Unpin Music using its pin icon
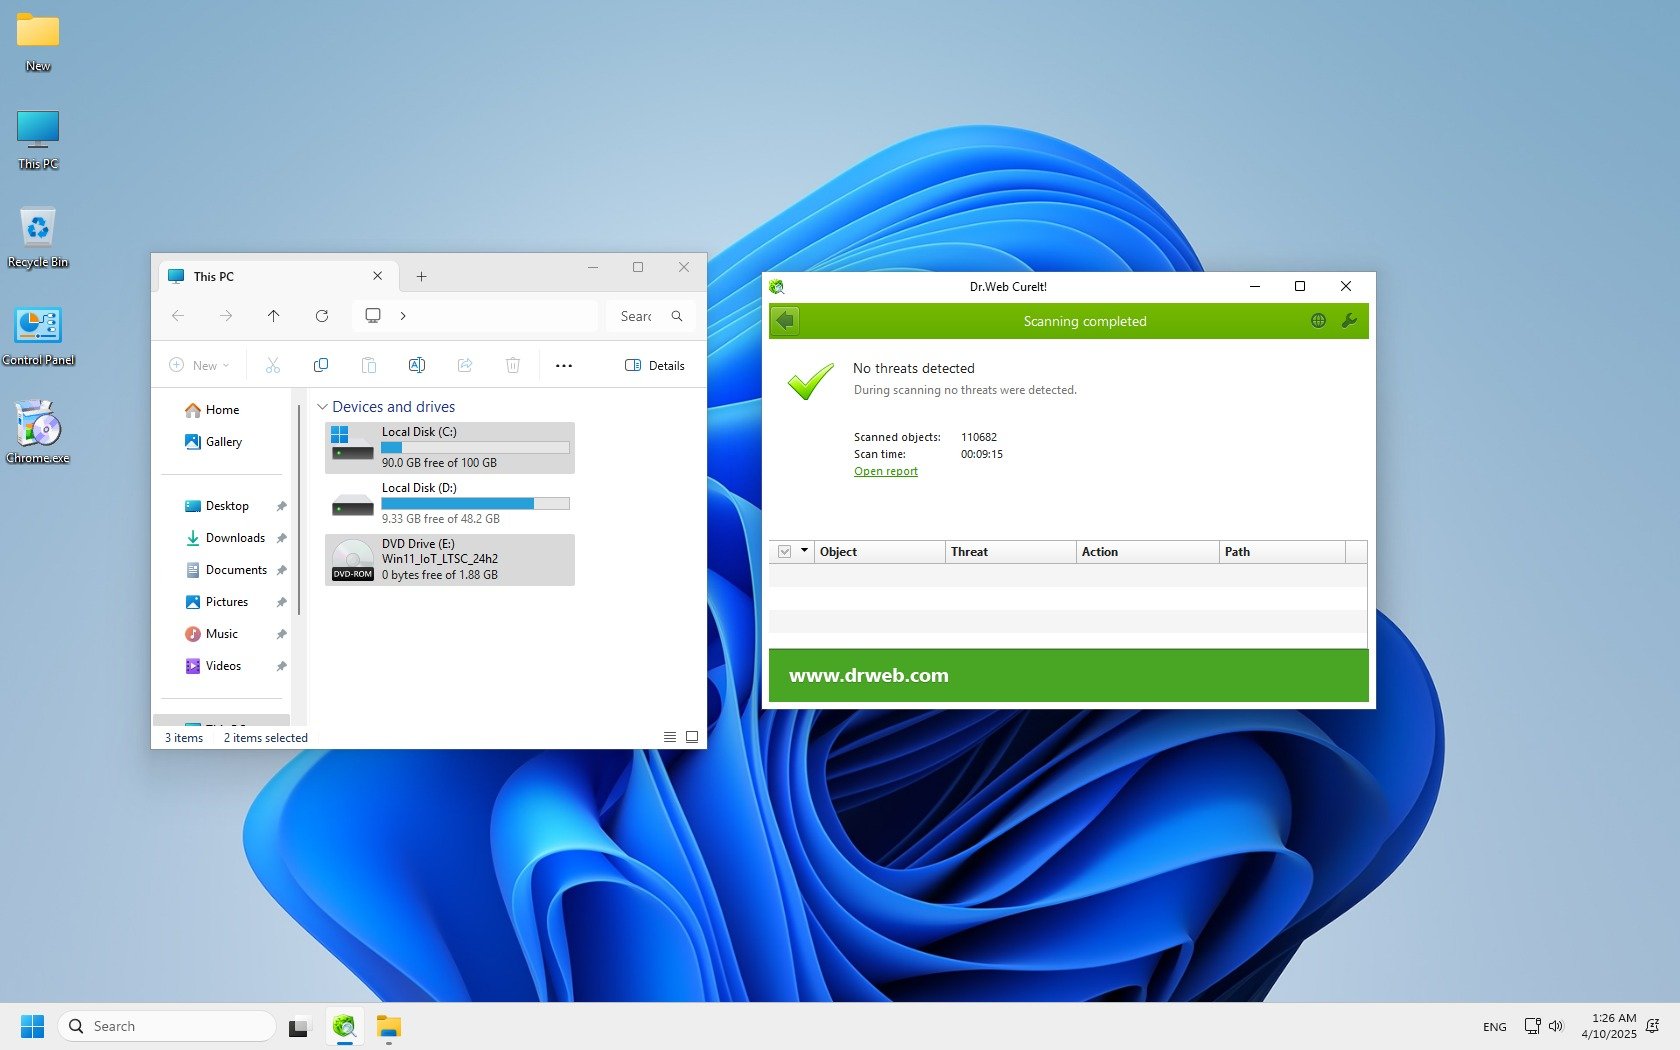This screenshot has height=1050, width=1680. (281, 634)
